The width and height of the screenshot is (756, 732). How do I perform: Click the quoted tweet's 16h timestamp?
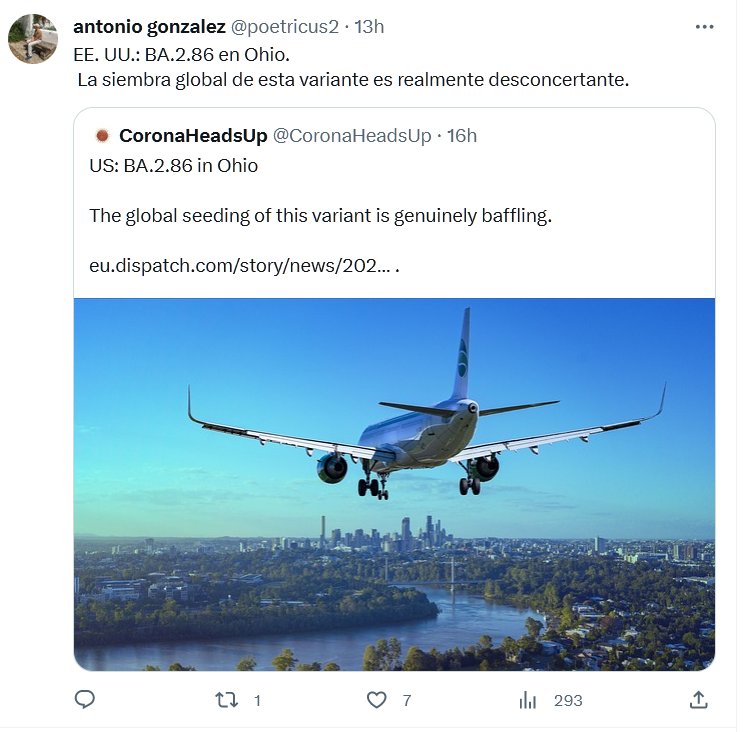pos(462,136)
